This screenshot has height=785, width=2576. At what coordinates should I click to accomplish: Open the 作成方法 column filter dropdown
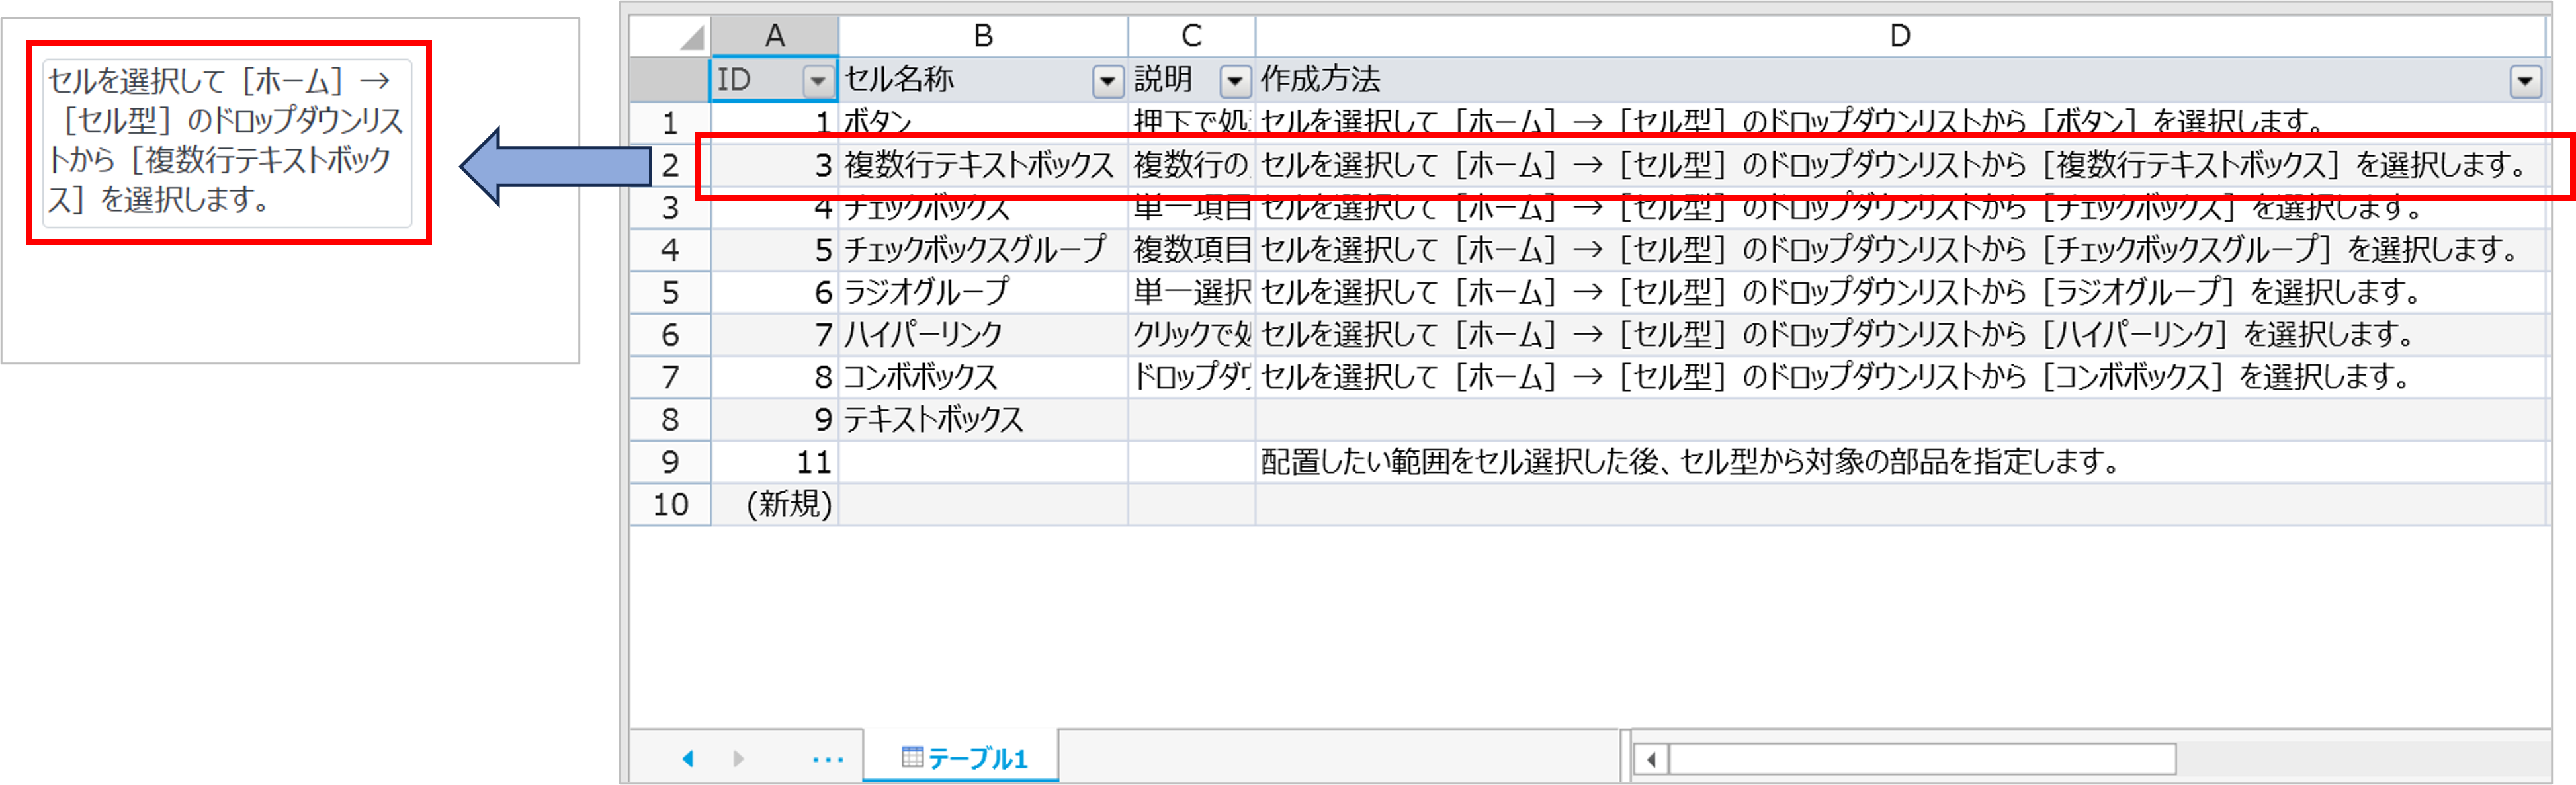[x=2525, y=81]
